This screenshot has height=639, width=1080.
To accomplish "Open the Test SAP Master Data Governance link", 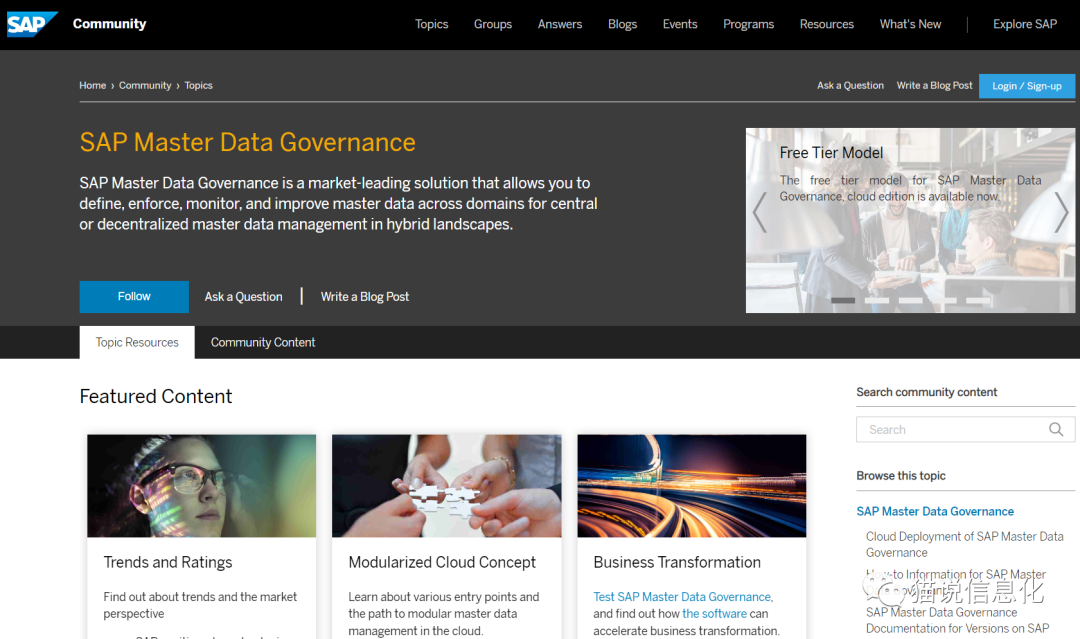I will click(x=683, y=597).
